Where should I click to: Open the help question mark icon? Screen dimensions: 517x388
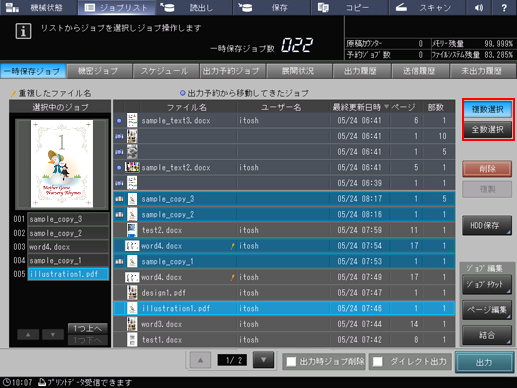504,8
